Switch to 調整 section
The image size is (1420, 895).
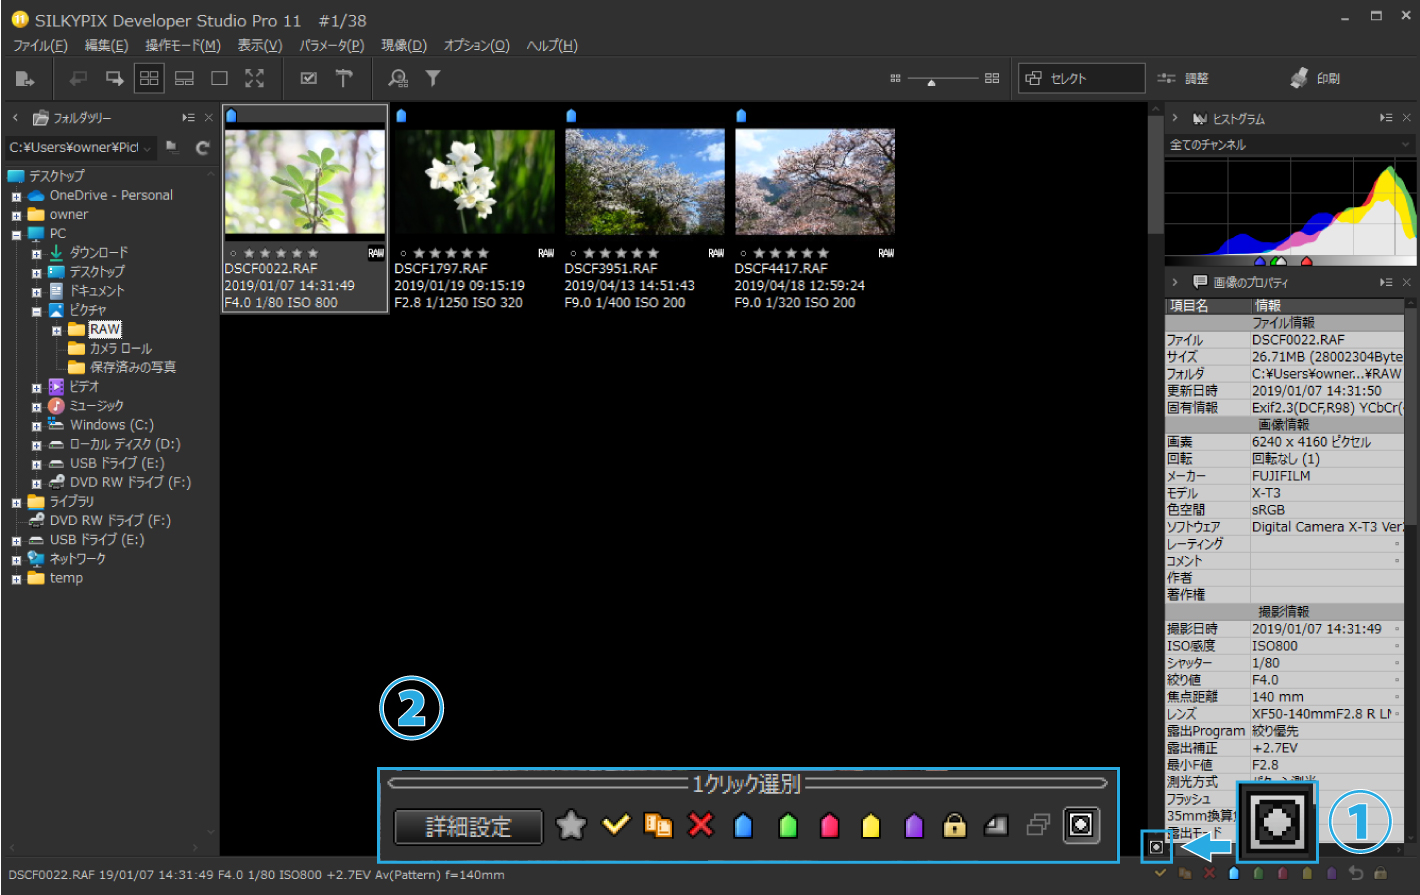pyautogui.click(x=1184, y=78)
